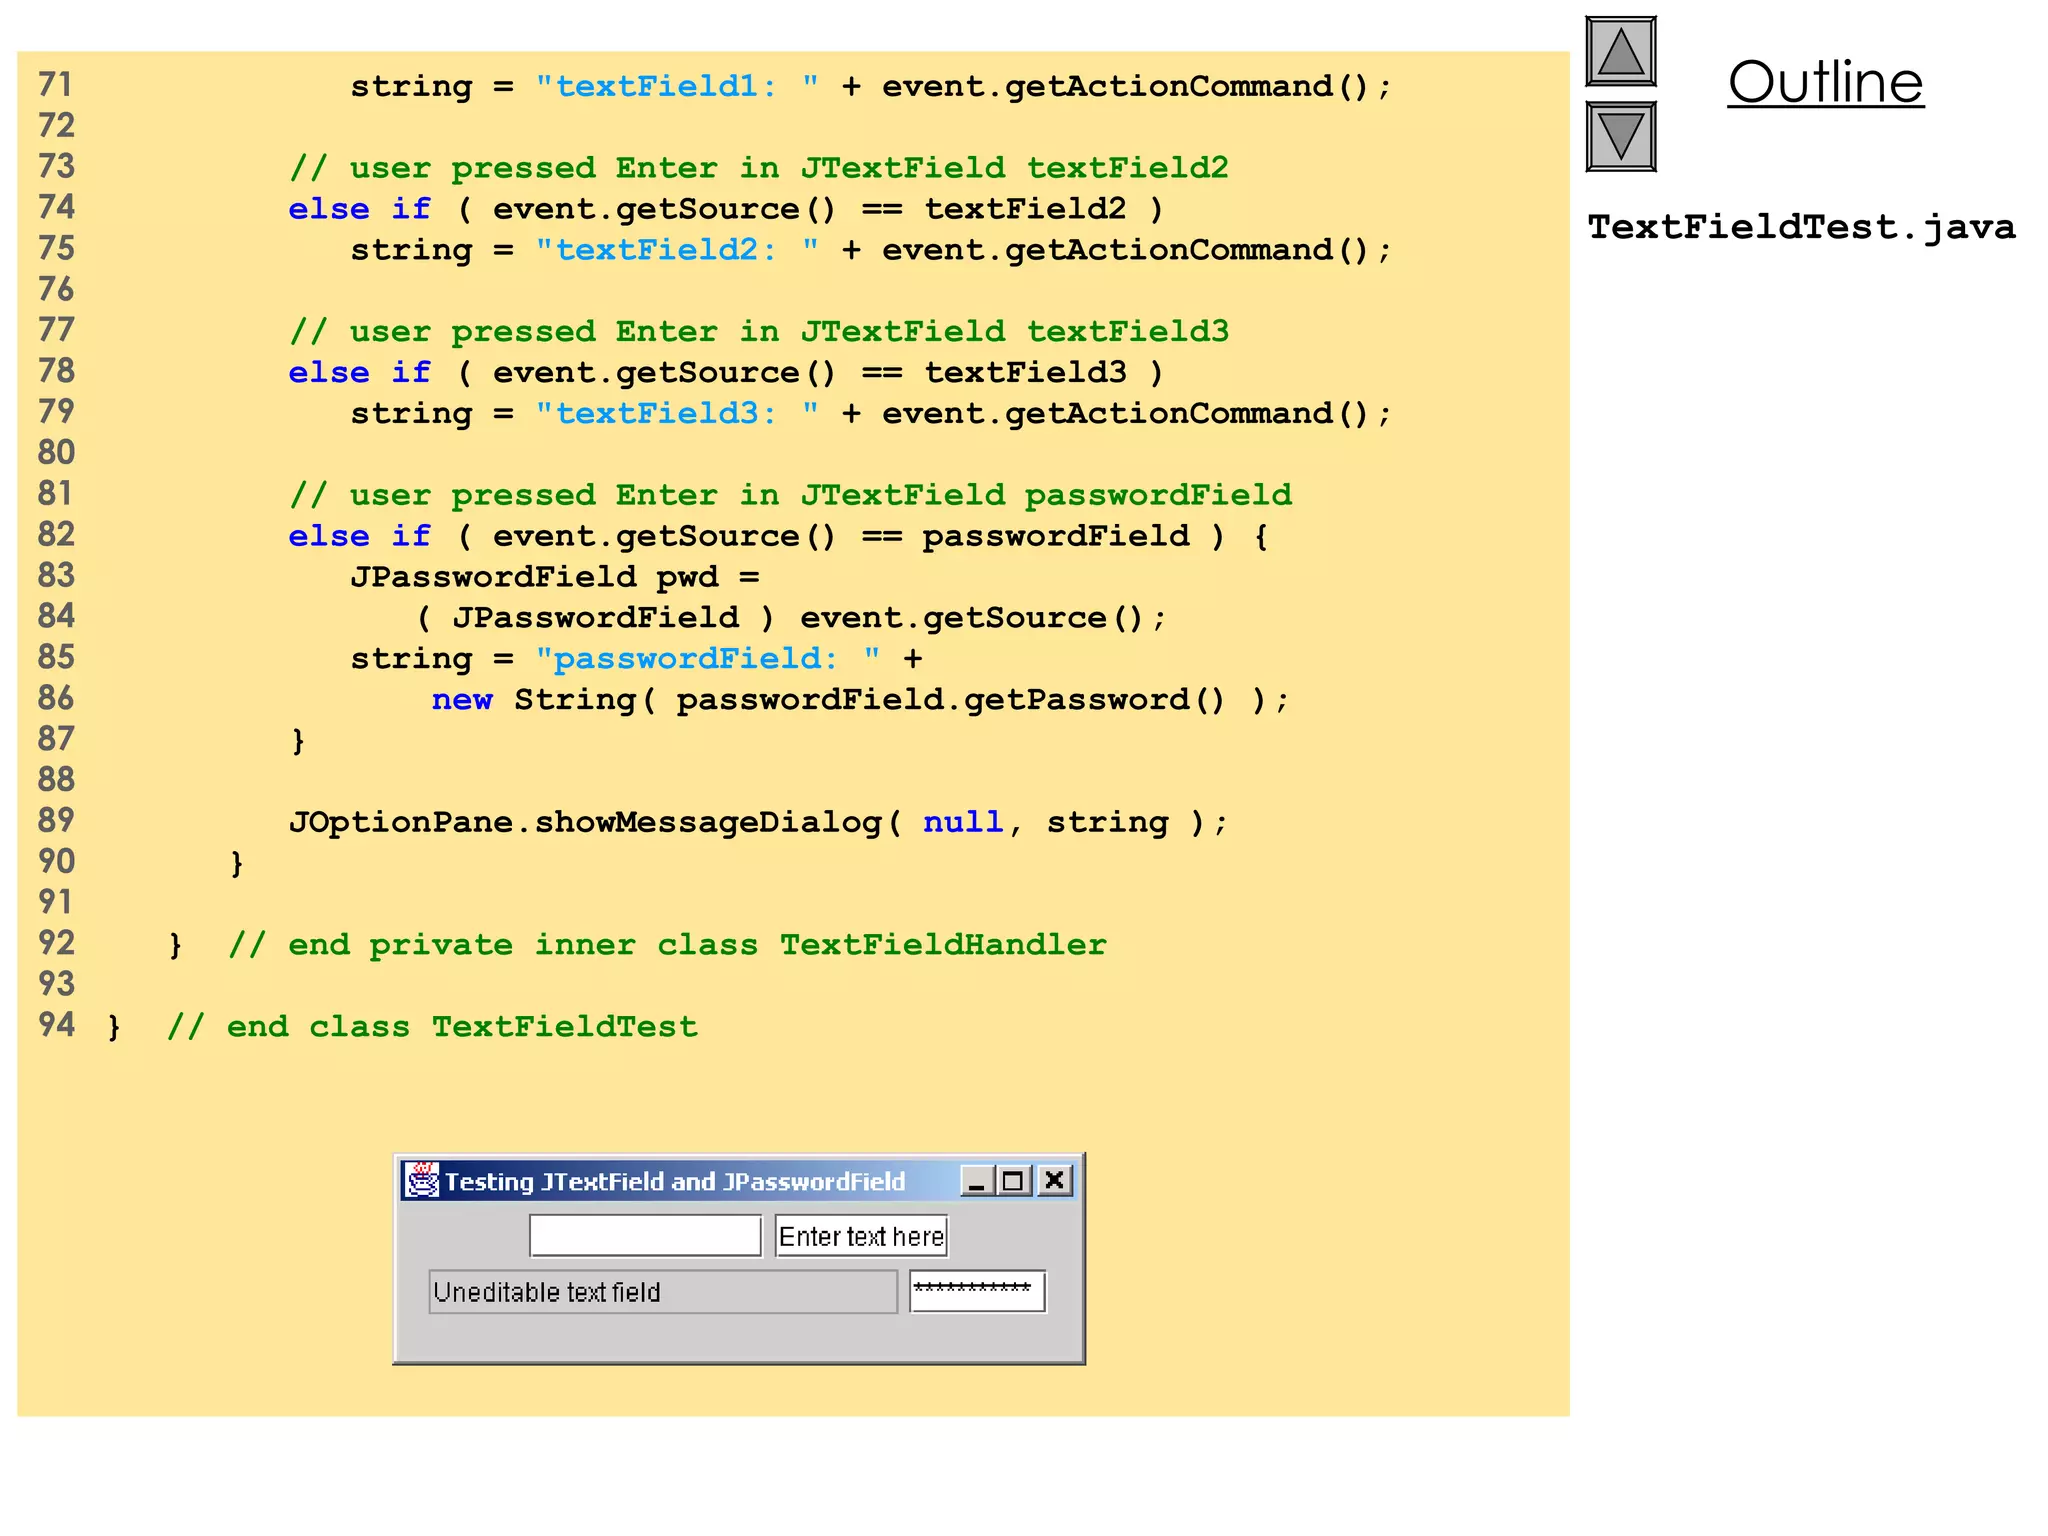The width and height of the screenshot is (2048, 1536).
Task: Focus the empty text field
Action: (645, 1236)
